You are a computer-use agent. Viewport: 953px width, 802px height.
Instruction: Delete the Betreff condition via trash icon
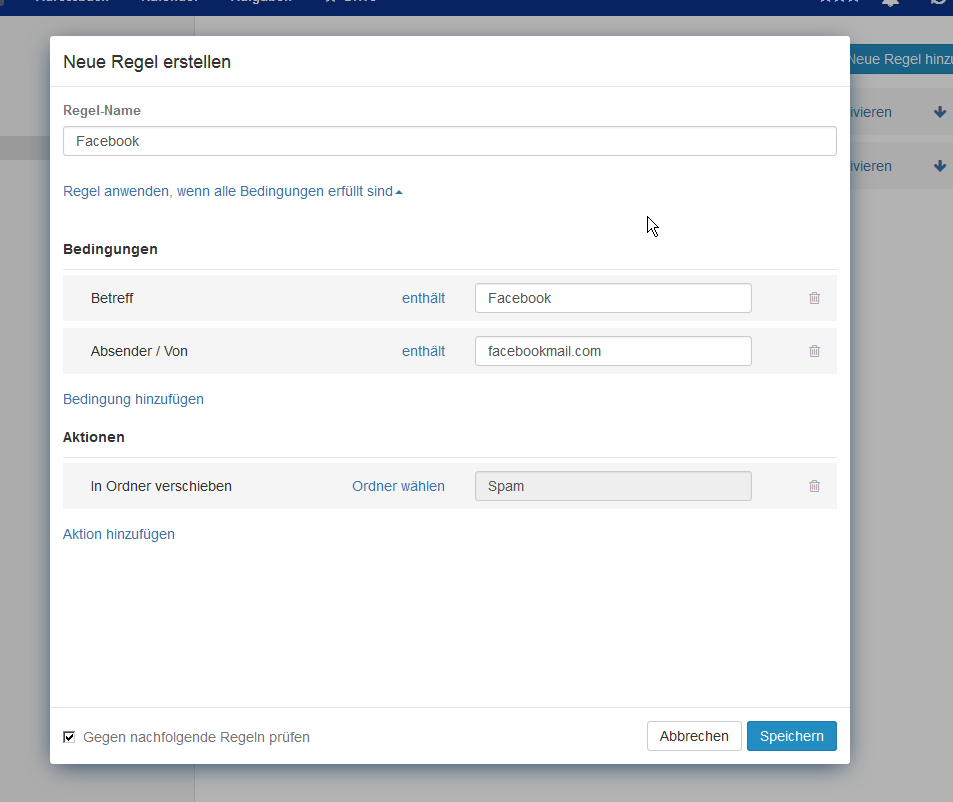click(x=814, y=298)
